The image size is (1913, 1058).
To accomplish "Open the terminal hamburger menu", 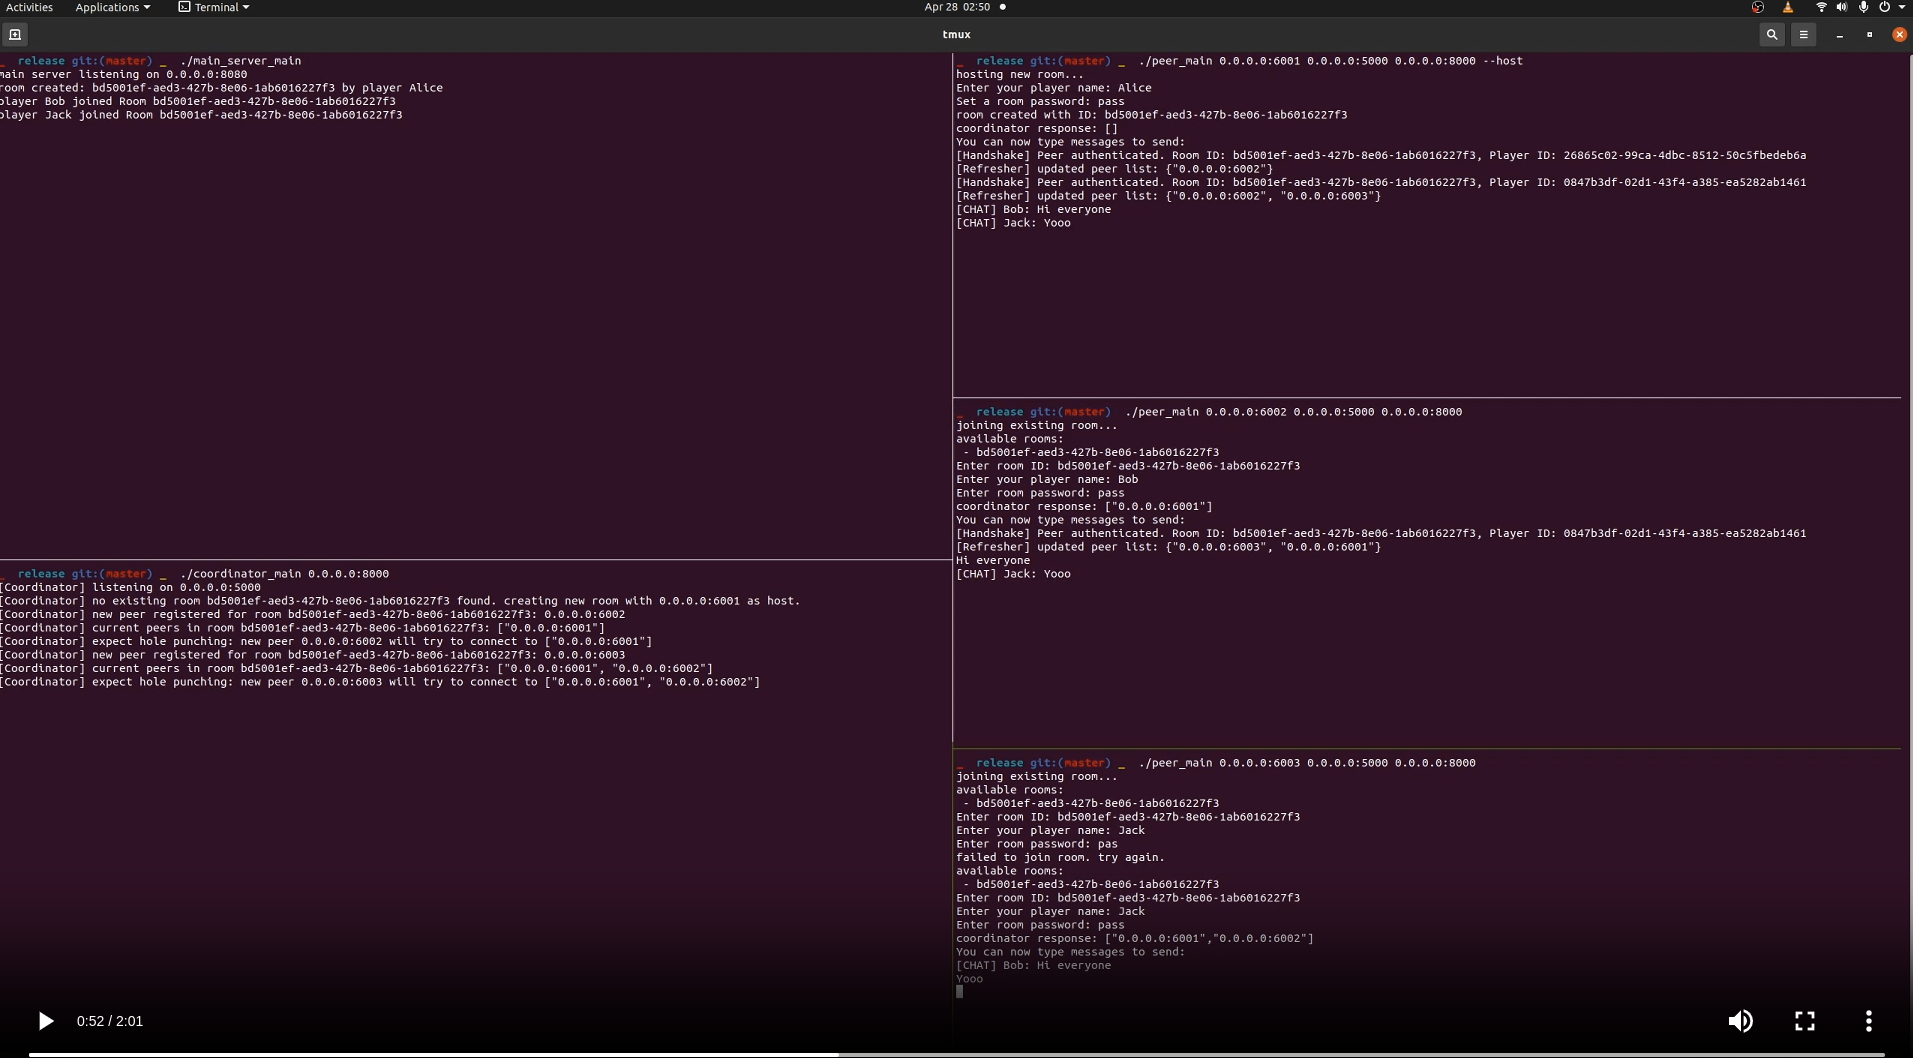I will click(1803, 34).
